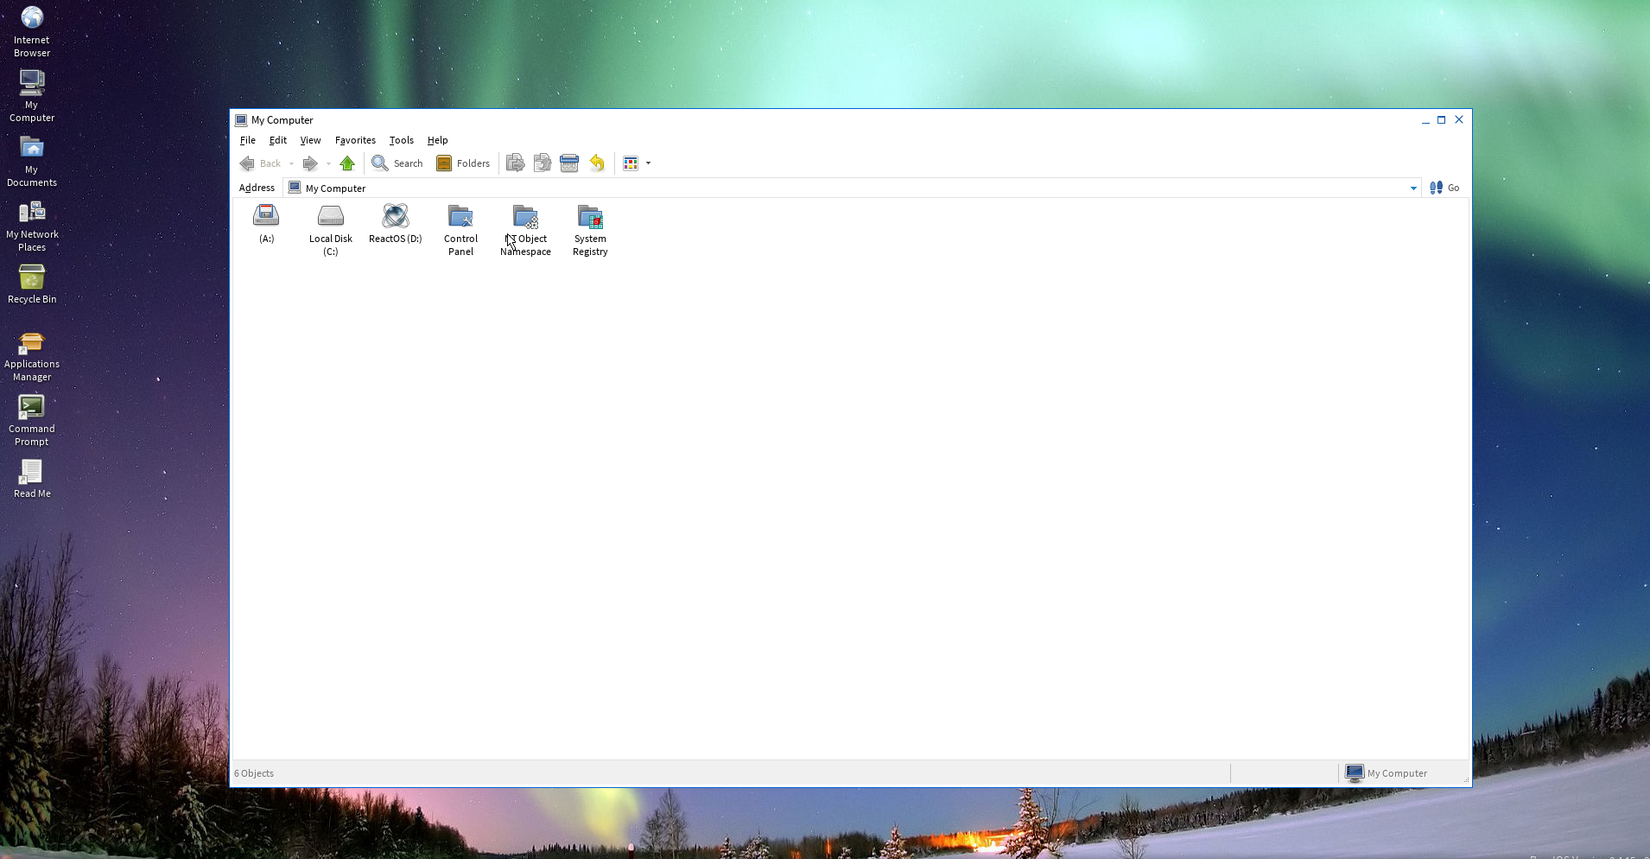Minimize the My Computer window
The height and width of the screenshot is (859, 1650).
tap(1425, 120)
